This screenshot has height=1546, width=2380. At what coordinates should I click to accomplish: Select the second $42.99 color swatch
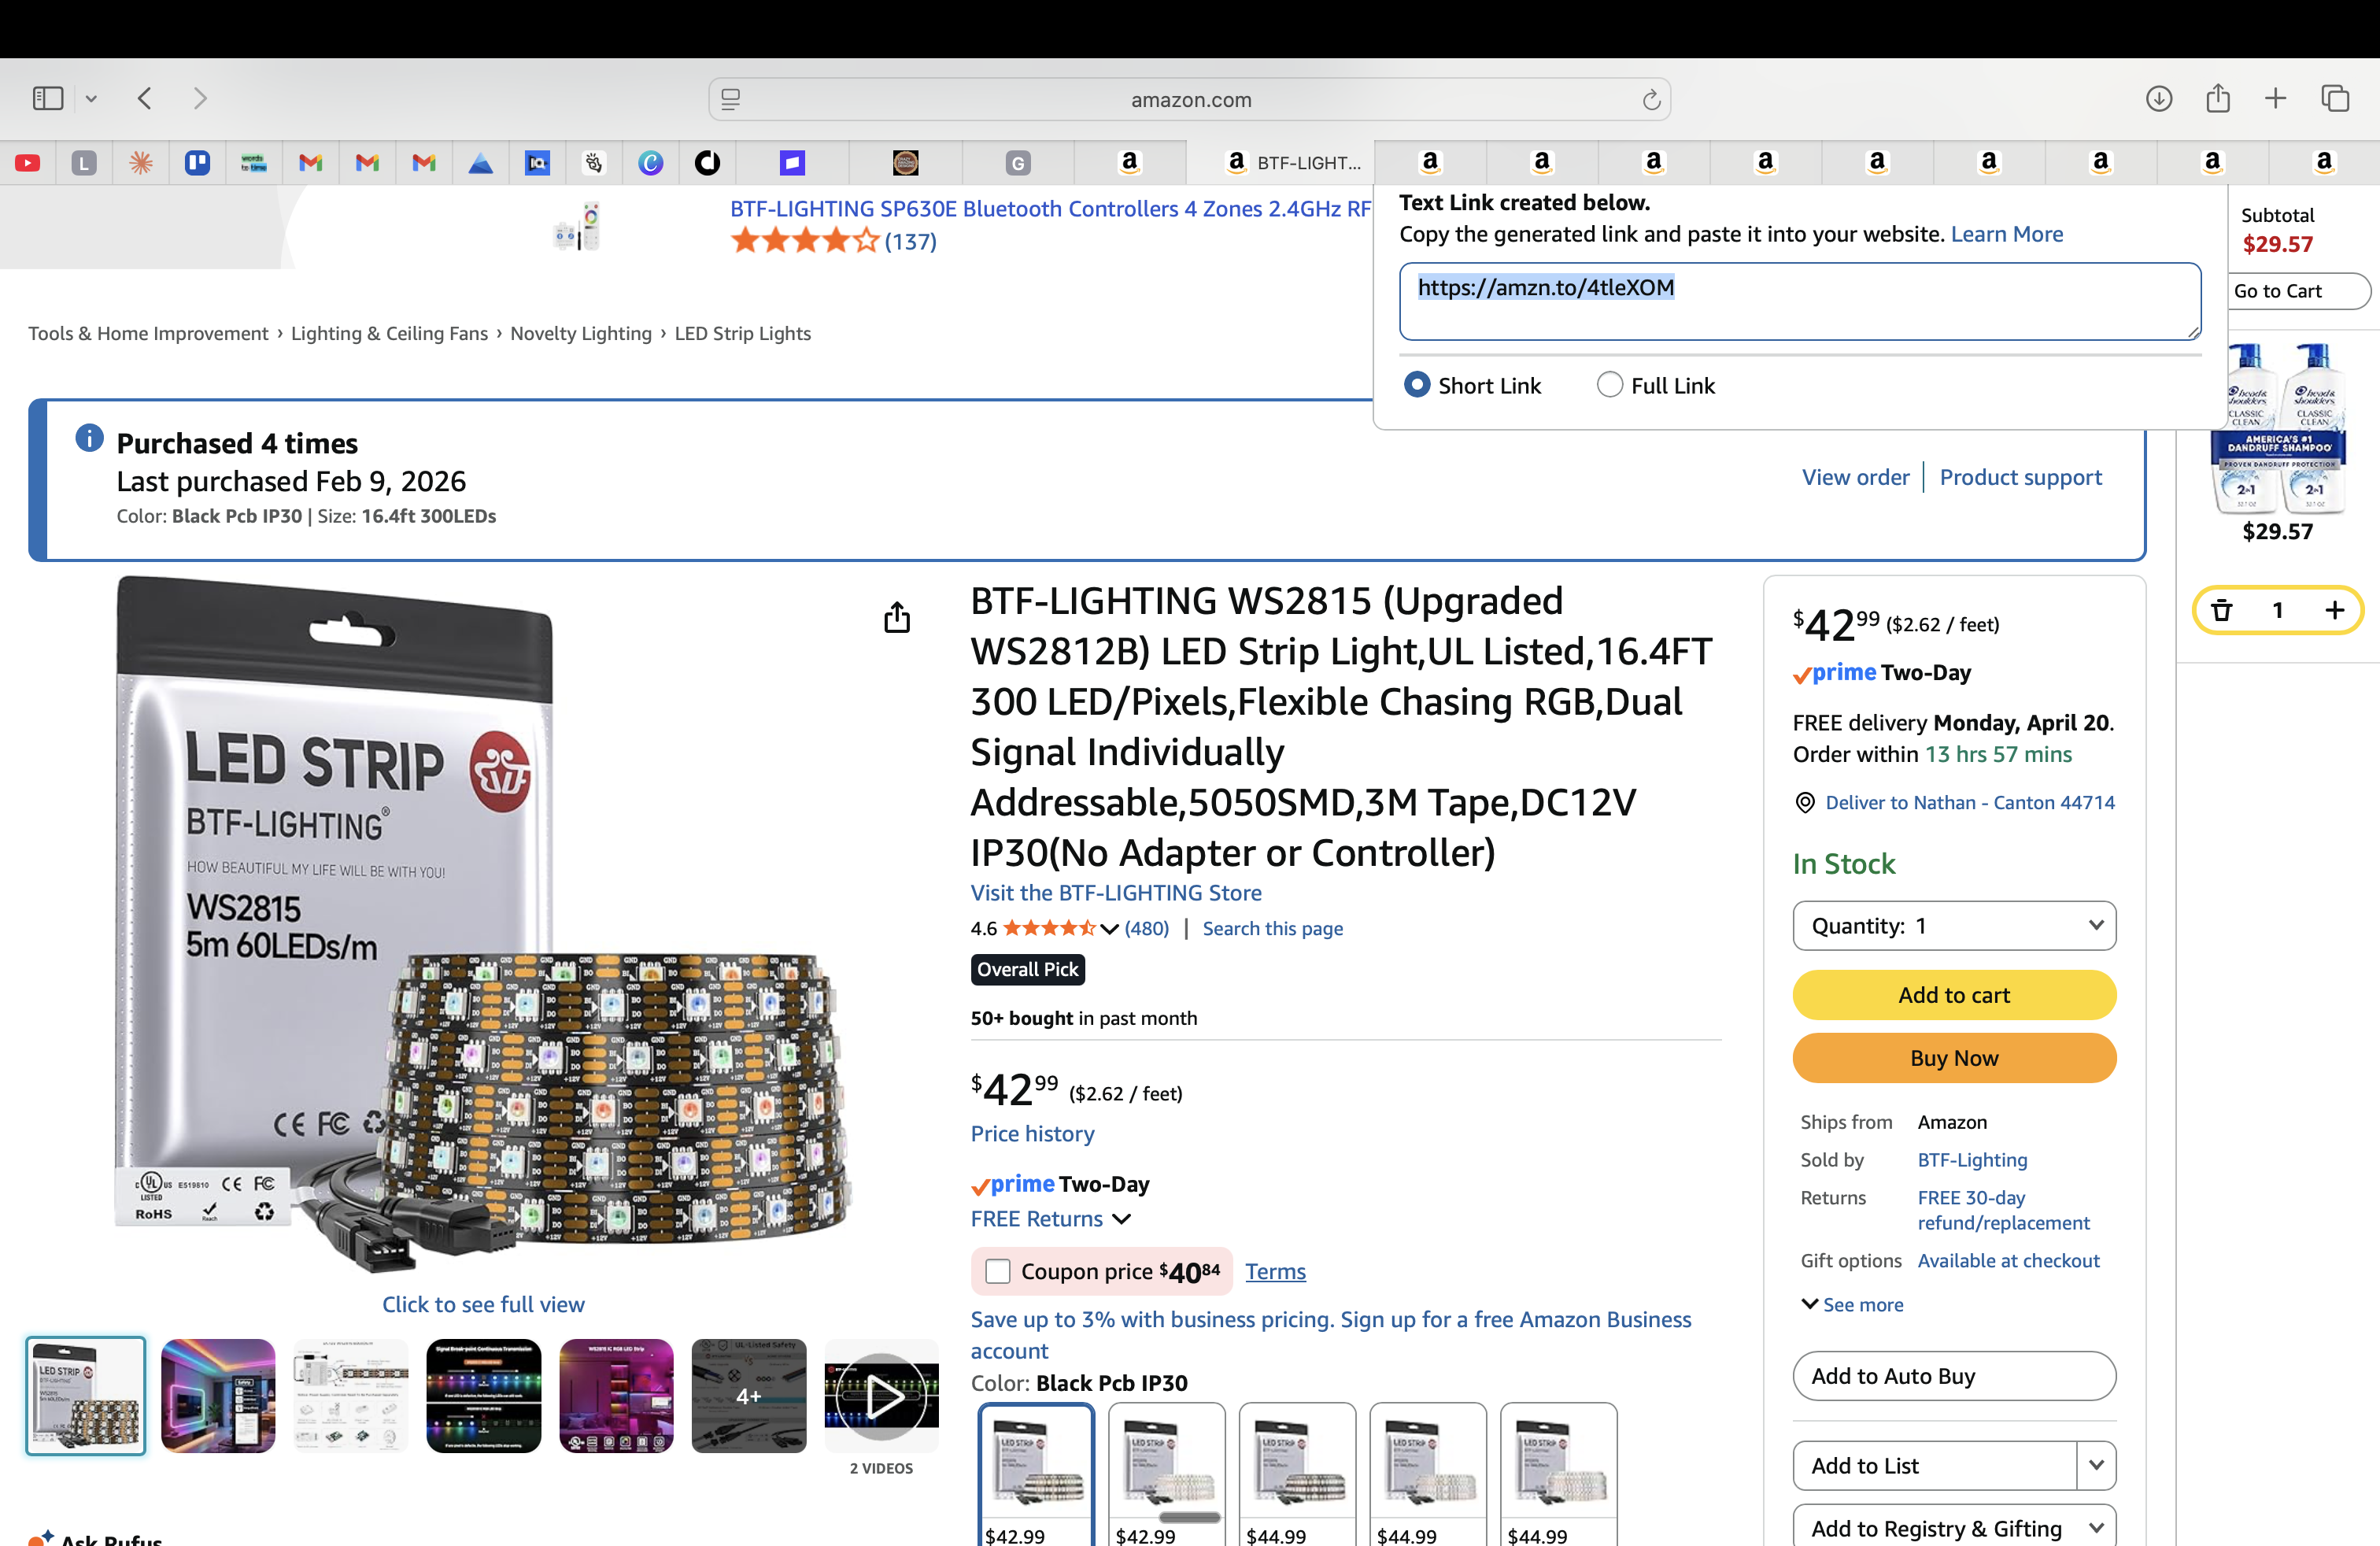(x=1166, y=1475)
